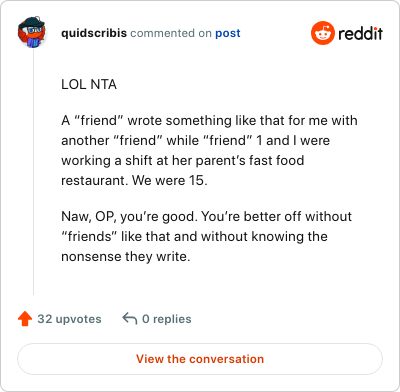Click the line beginning 'another "friend" while'

(196, 140)
